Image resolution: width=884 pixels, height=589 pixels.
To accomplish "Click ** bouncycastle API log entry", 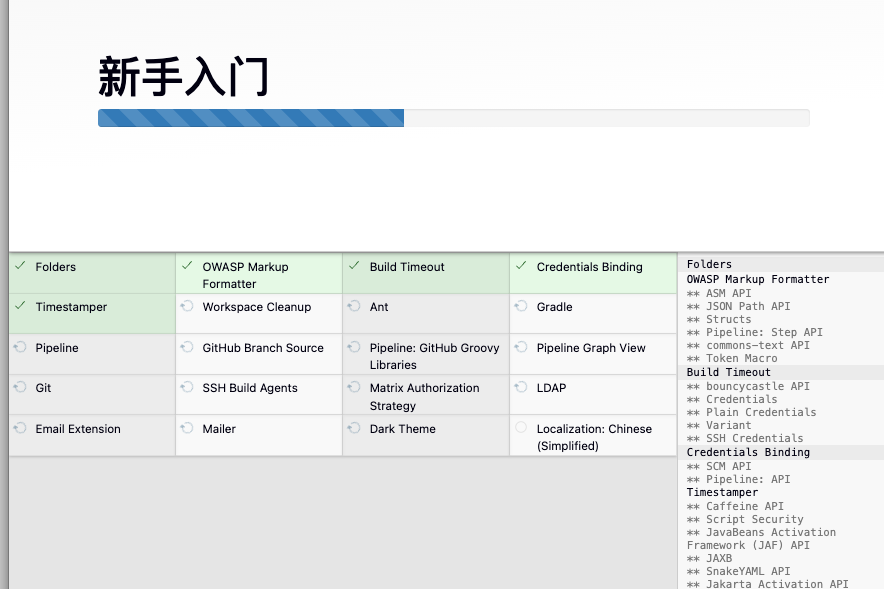I will pyautogui.click(x=748, y=386).
